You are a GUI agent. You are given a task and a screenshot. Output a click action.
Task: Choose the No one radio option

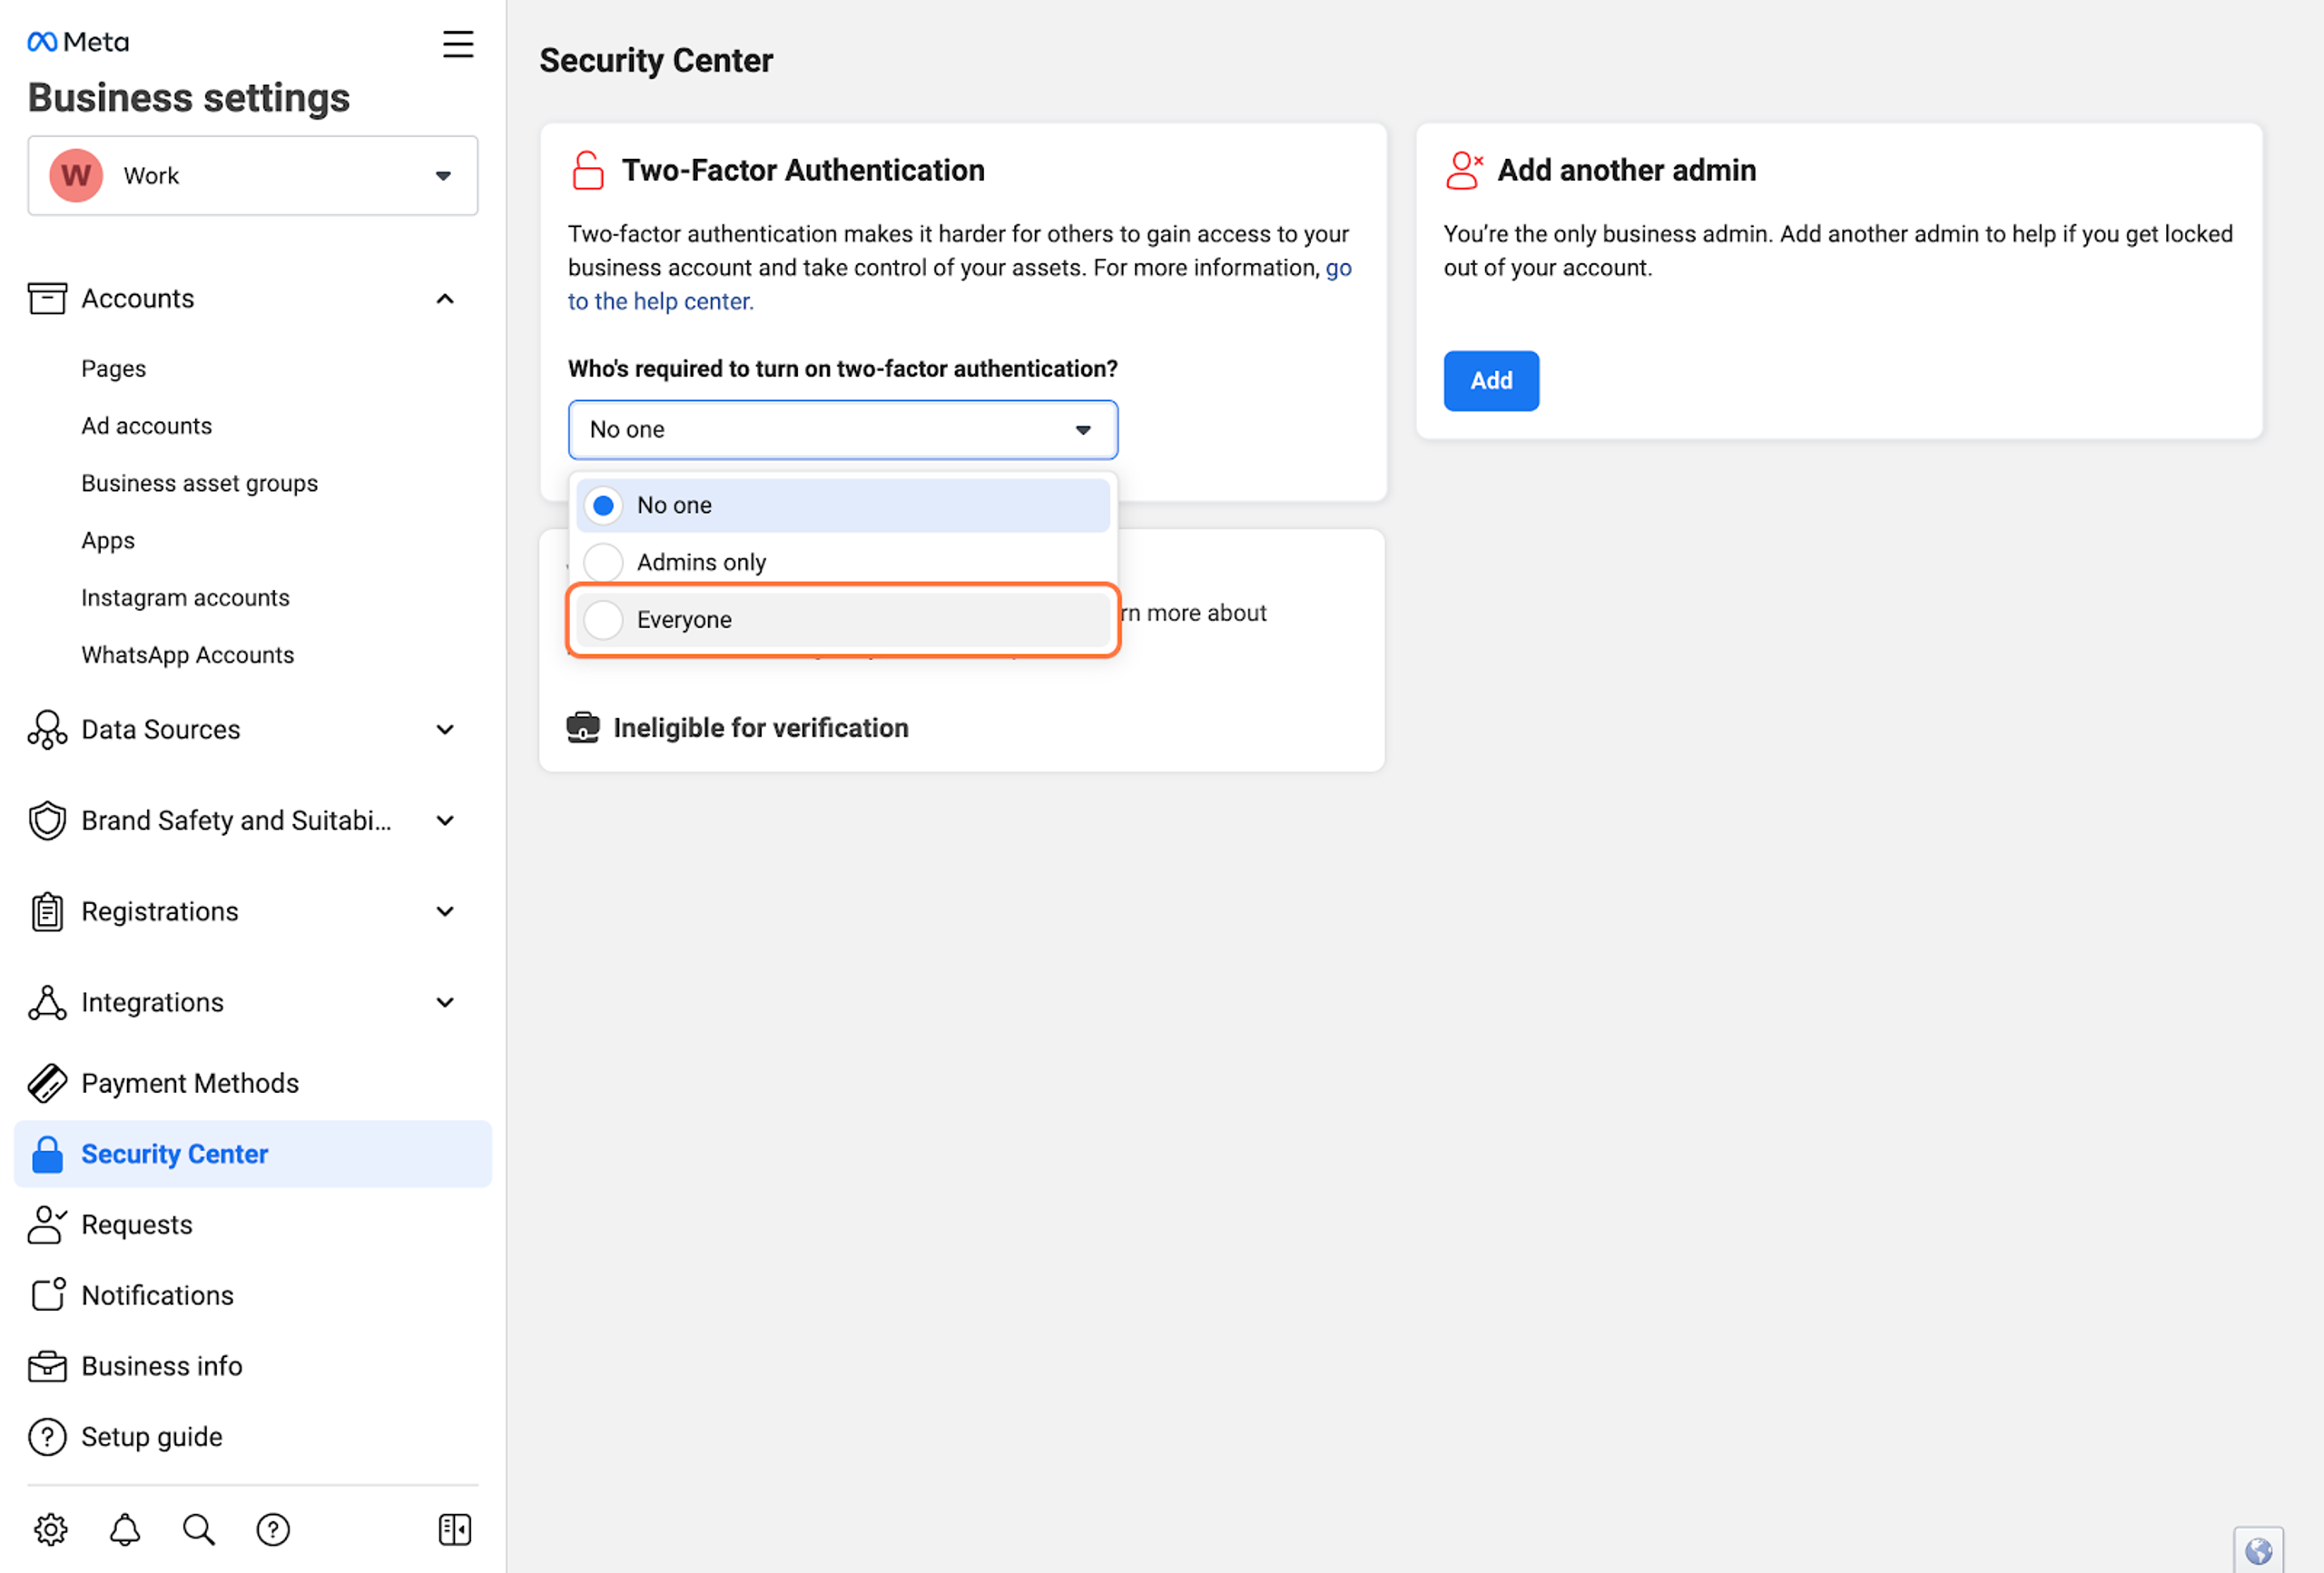click(x=604, y=506)
